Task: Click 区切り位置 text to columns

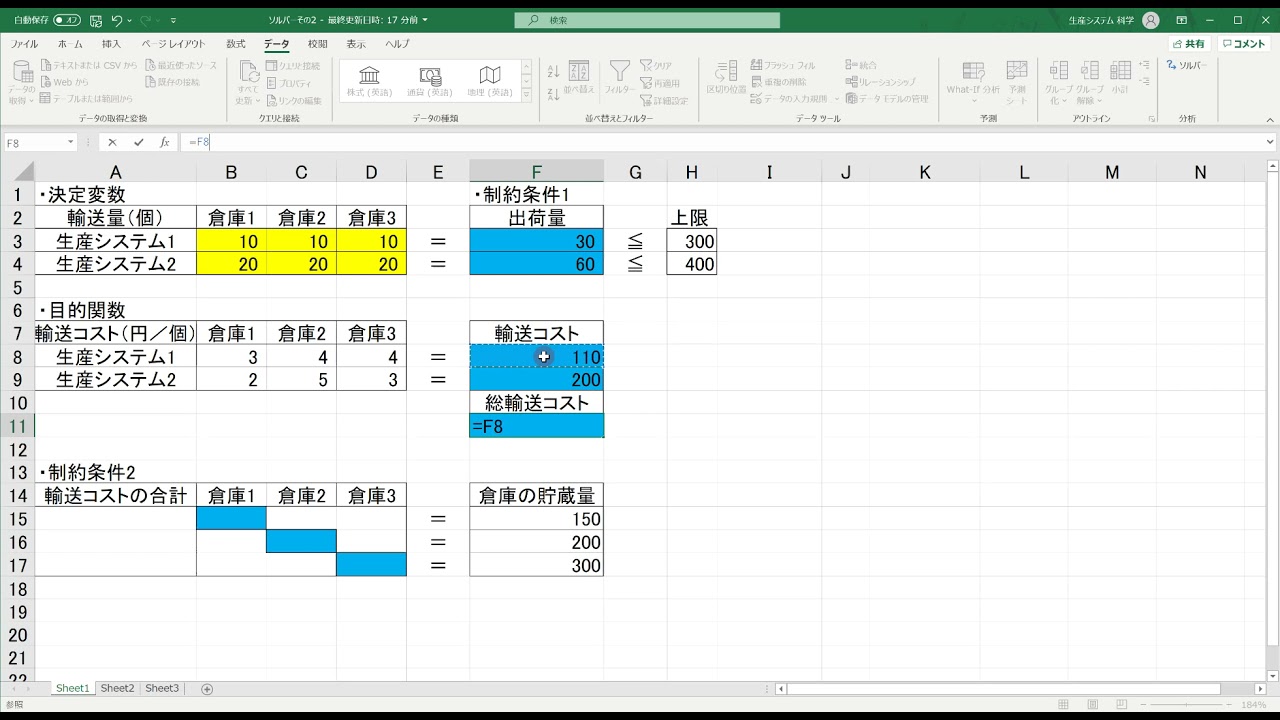Action: pos(726,78)
